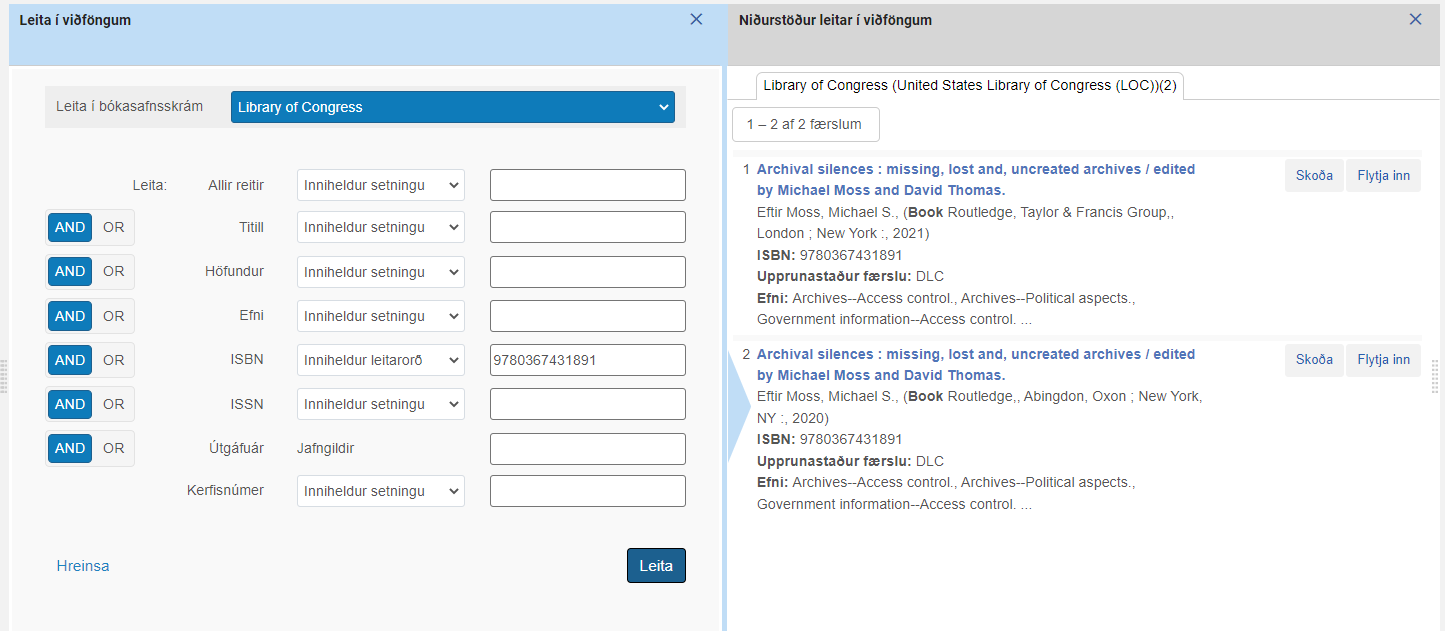Viewport: 1445px width, 631px height.
Task: Open the Library of Congress catalog dropdown
Action: pos(453,107)
